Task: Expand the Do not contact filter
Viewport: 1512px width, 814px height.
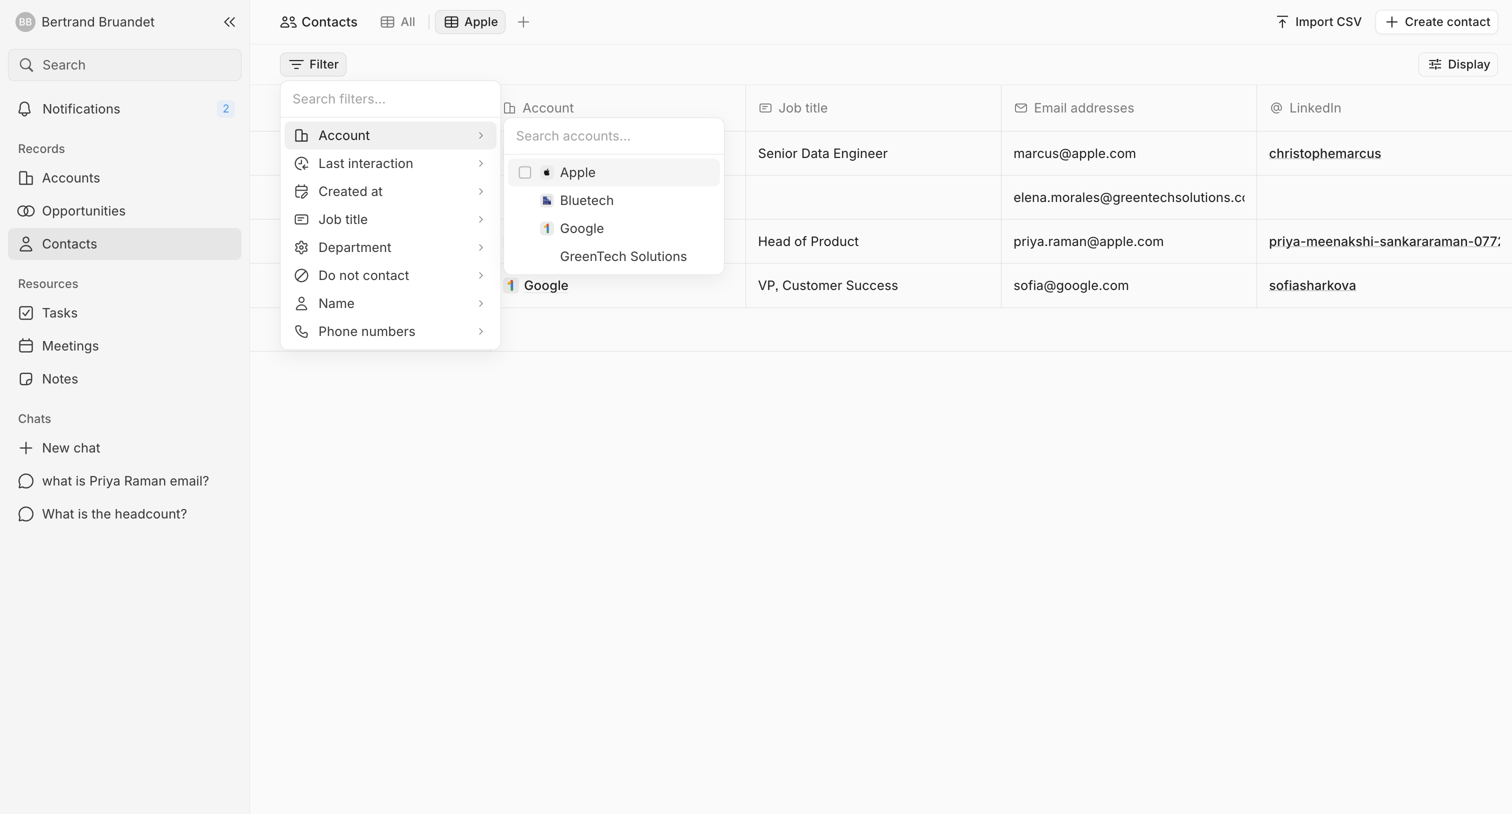Action: pyautogui.click(x=390, y=275)
